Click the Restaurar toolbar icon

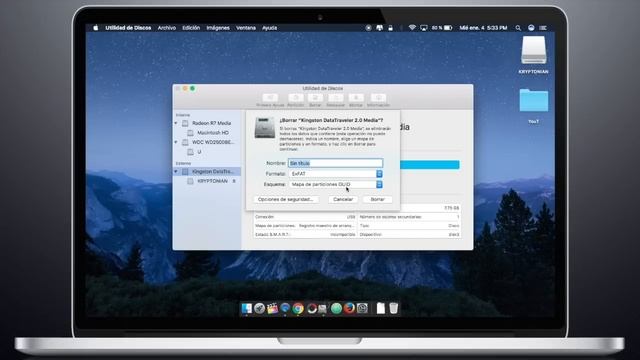click(x=336, y=98)
